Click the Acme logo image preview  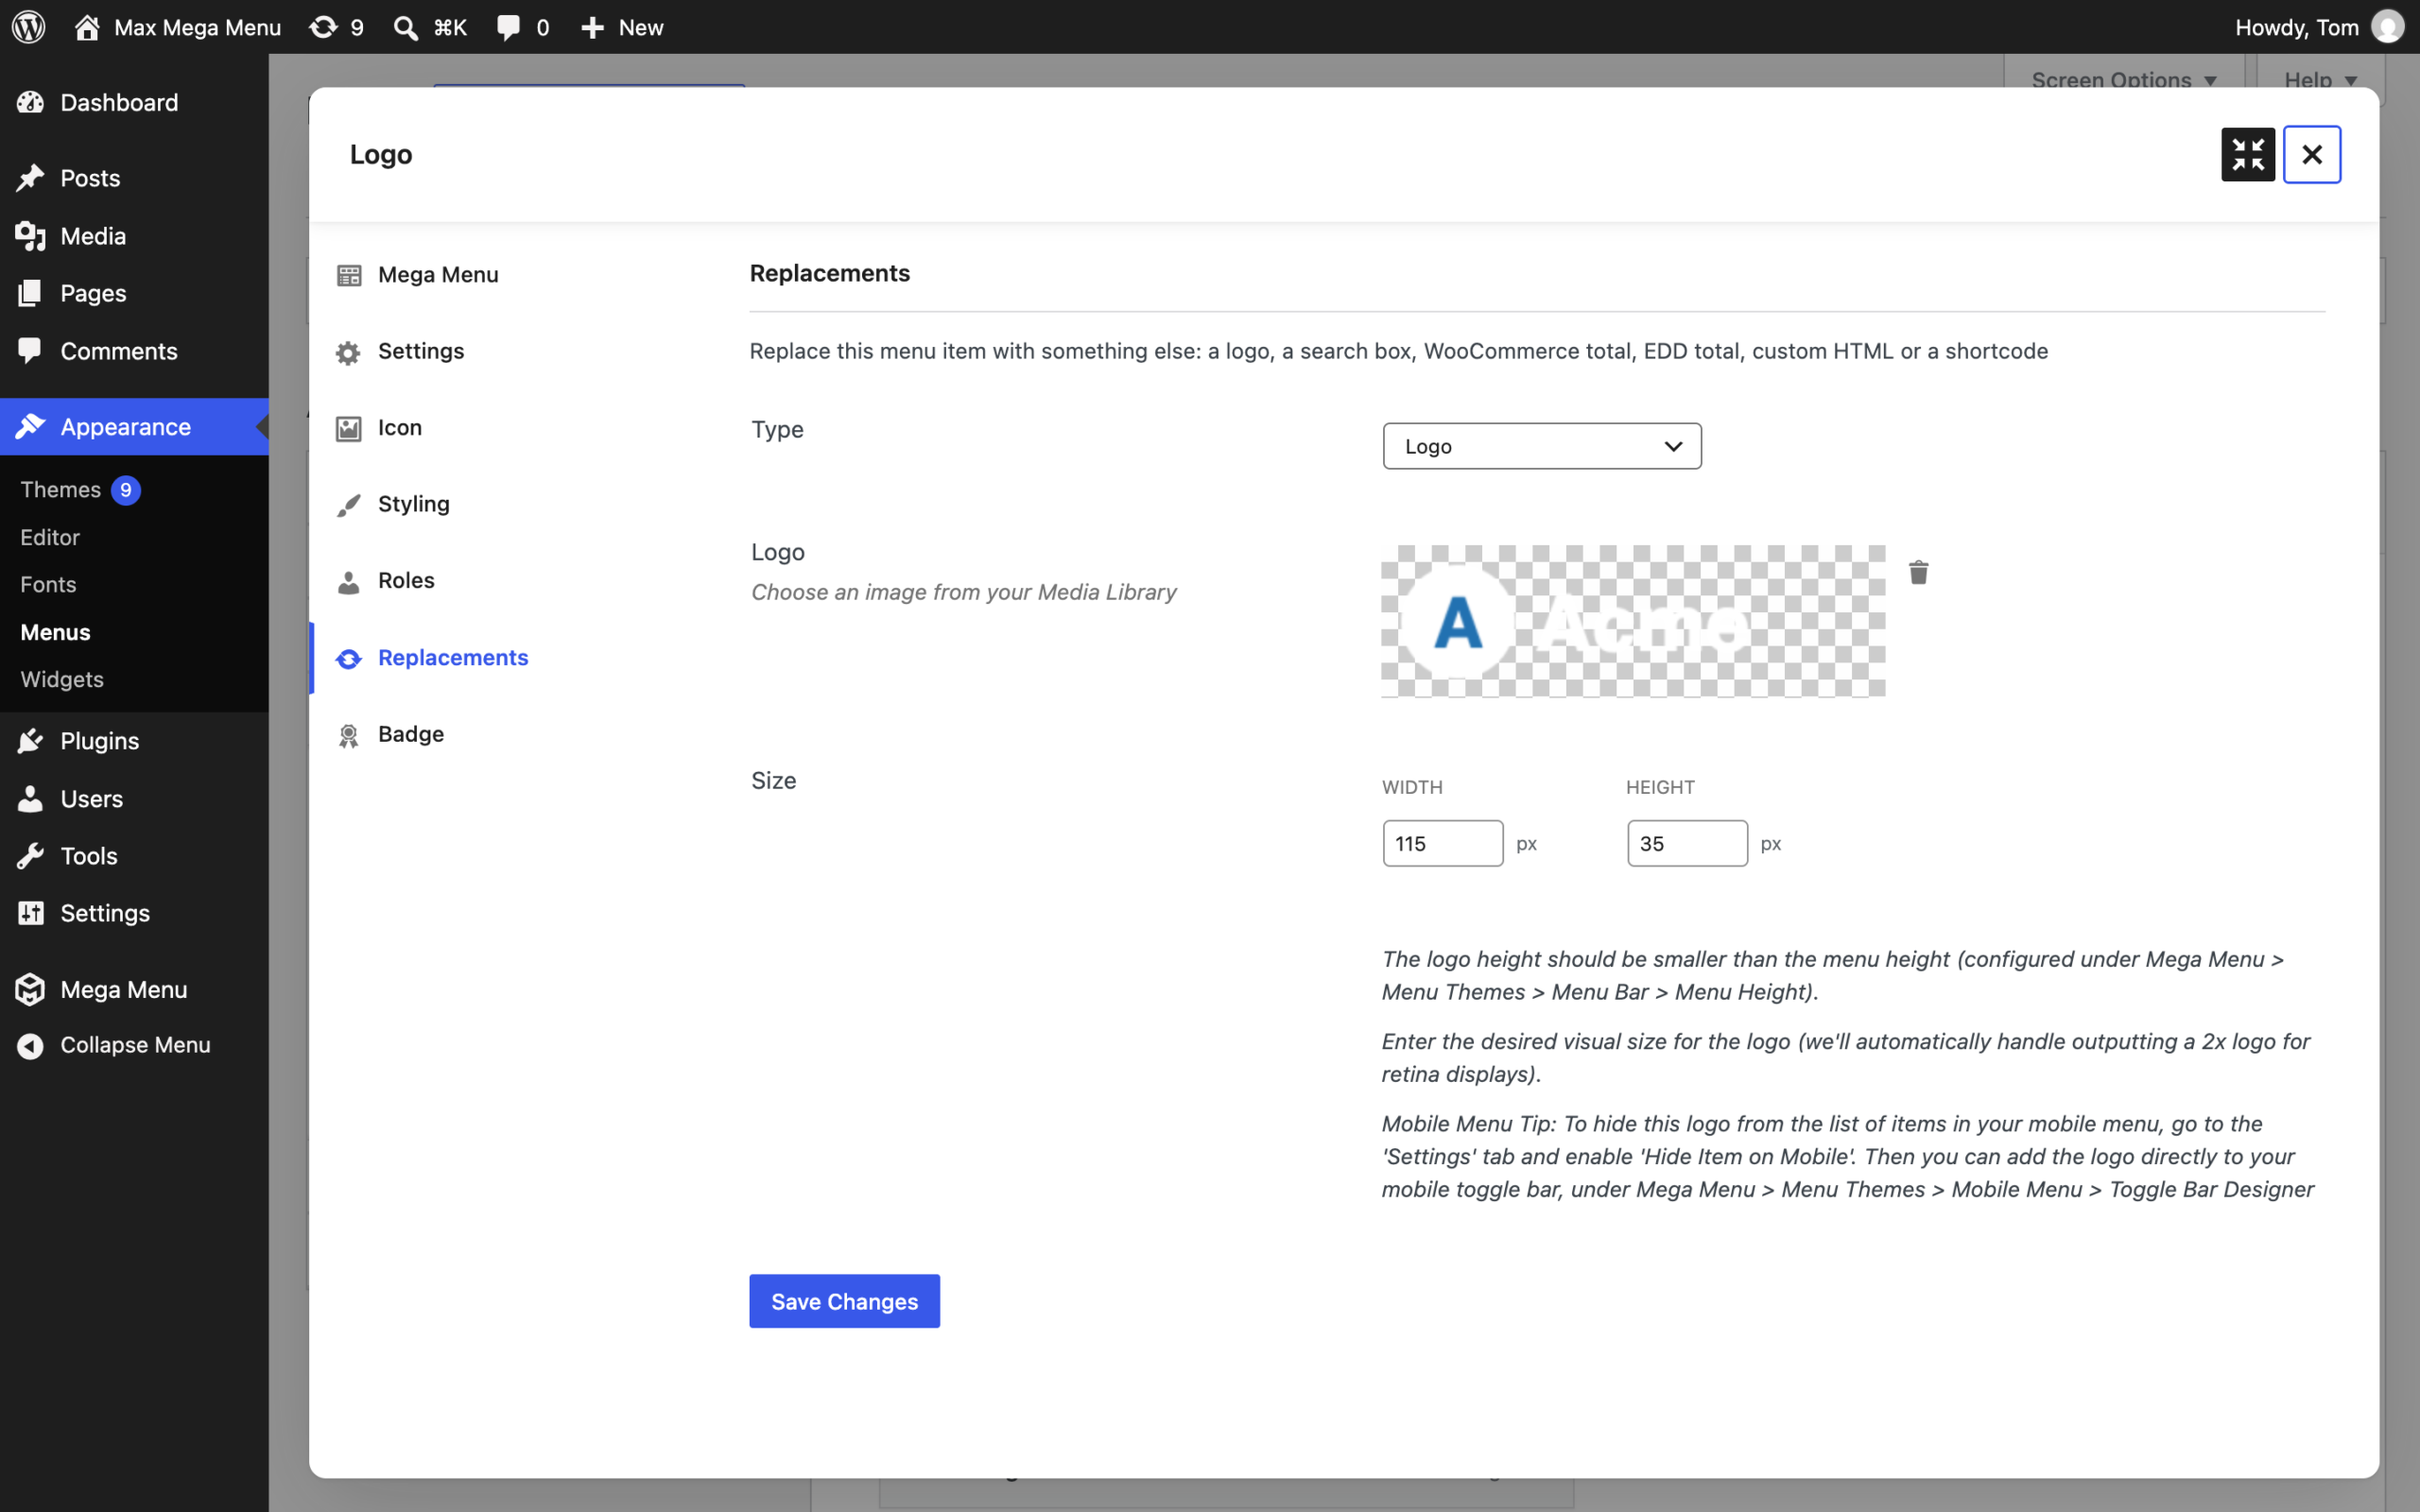click(1633, 621)
